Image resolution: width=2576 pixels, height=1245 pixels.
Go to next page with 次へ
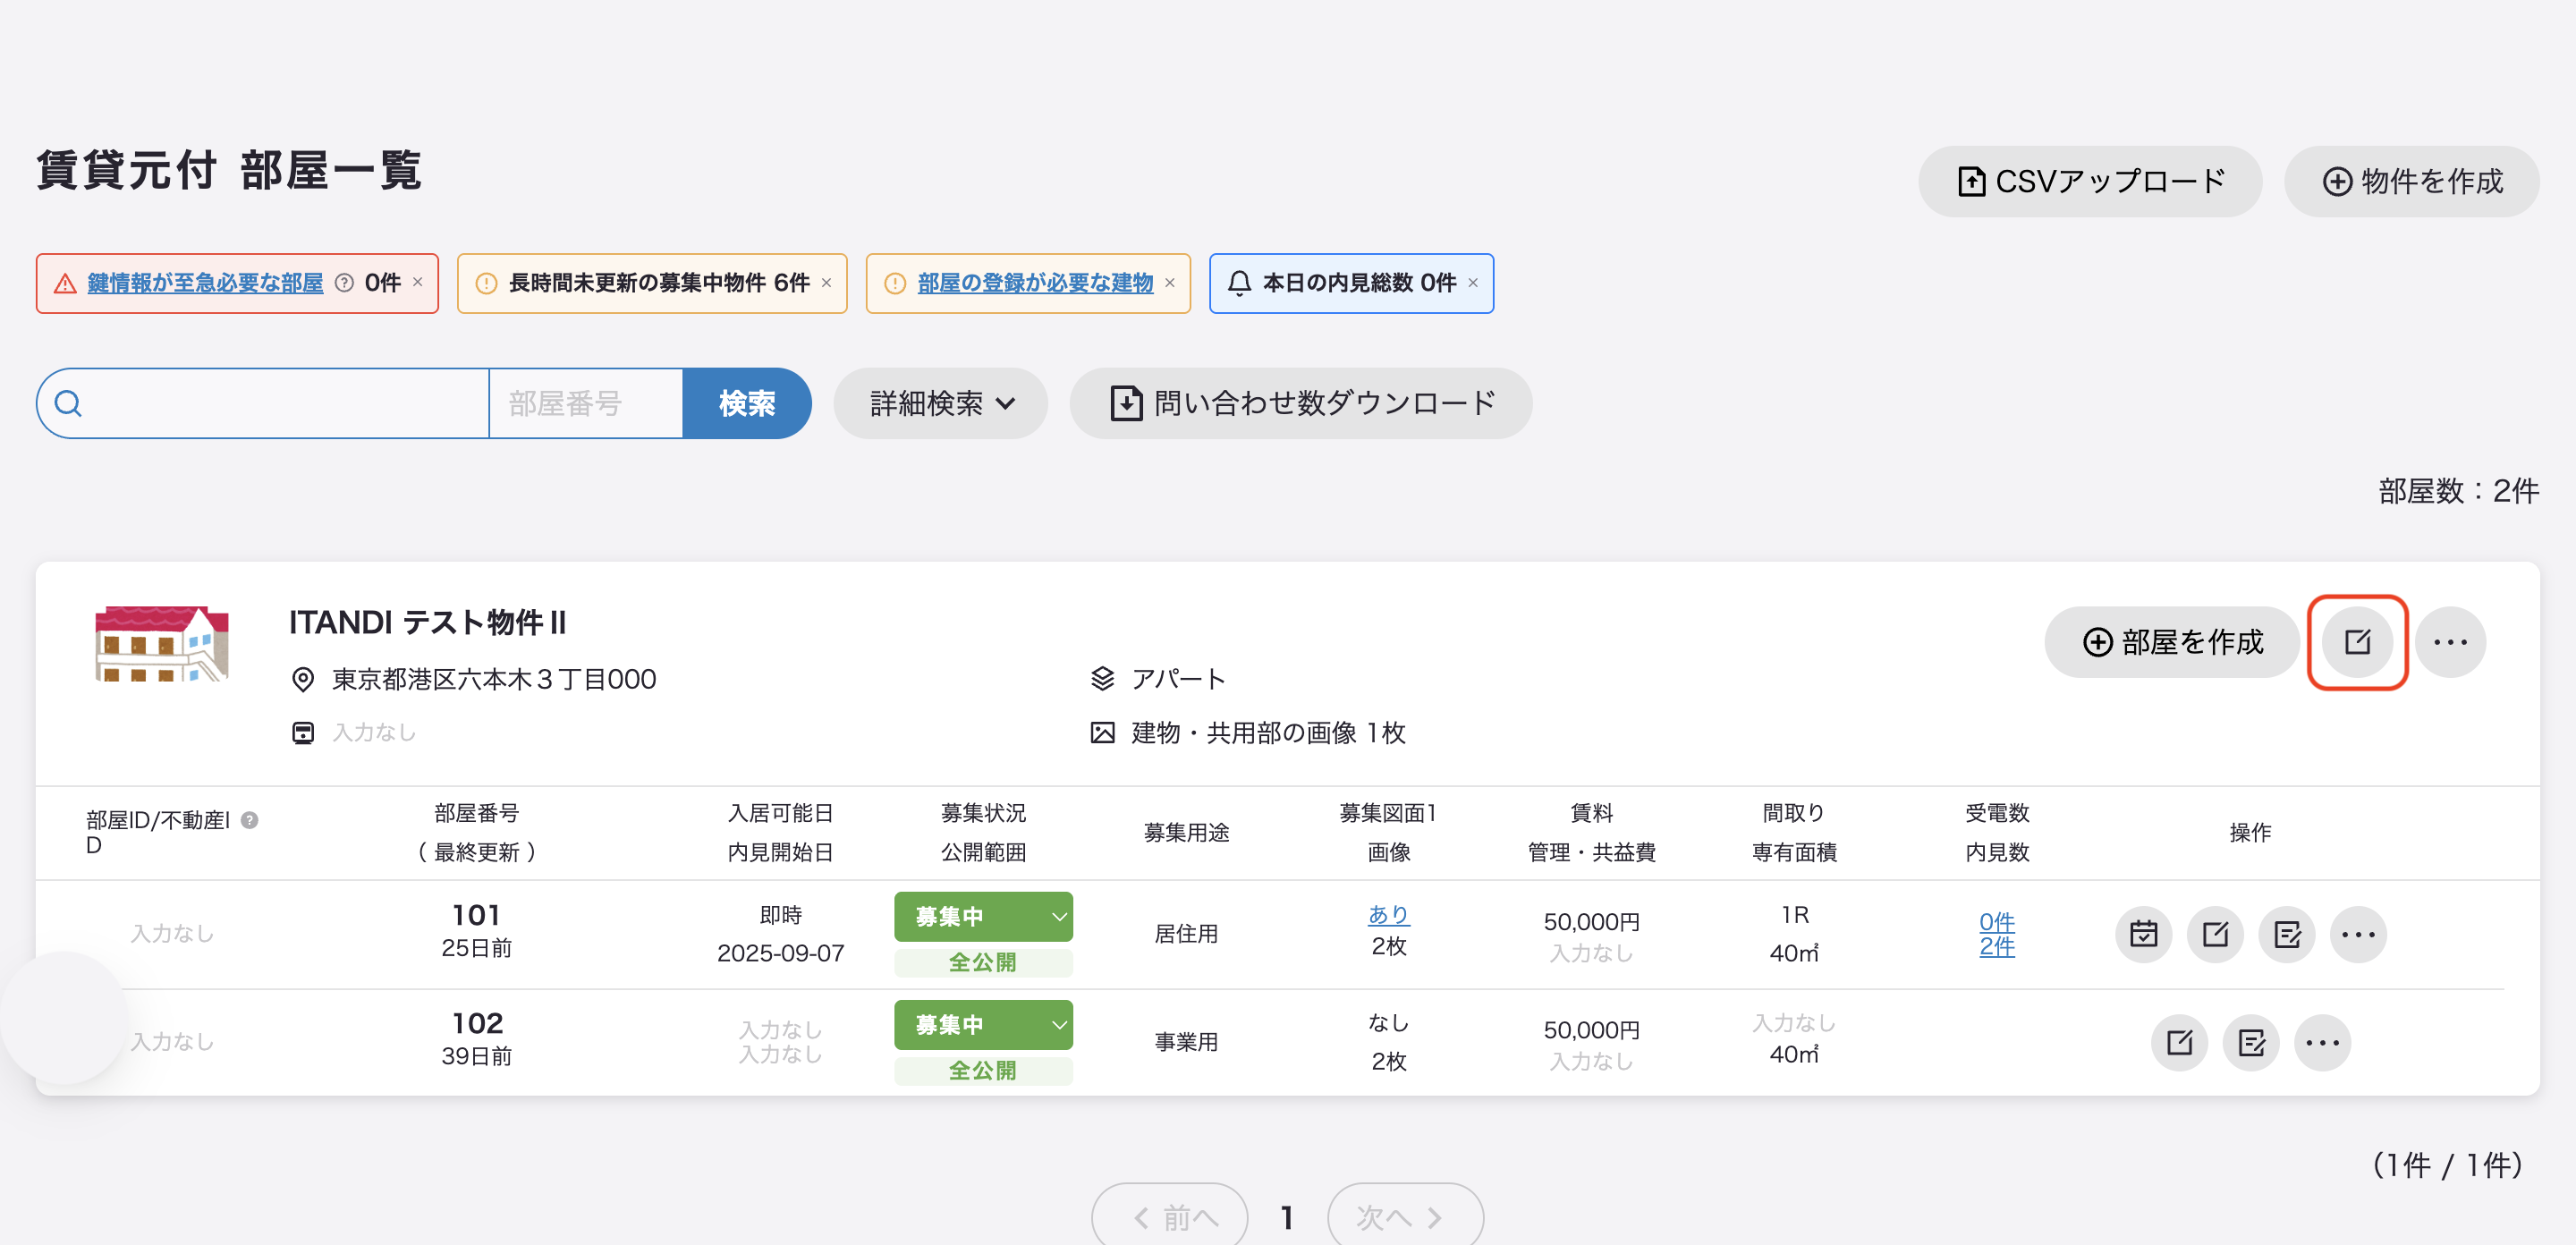point(1405,1216)
